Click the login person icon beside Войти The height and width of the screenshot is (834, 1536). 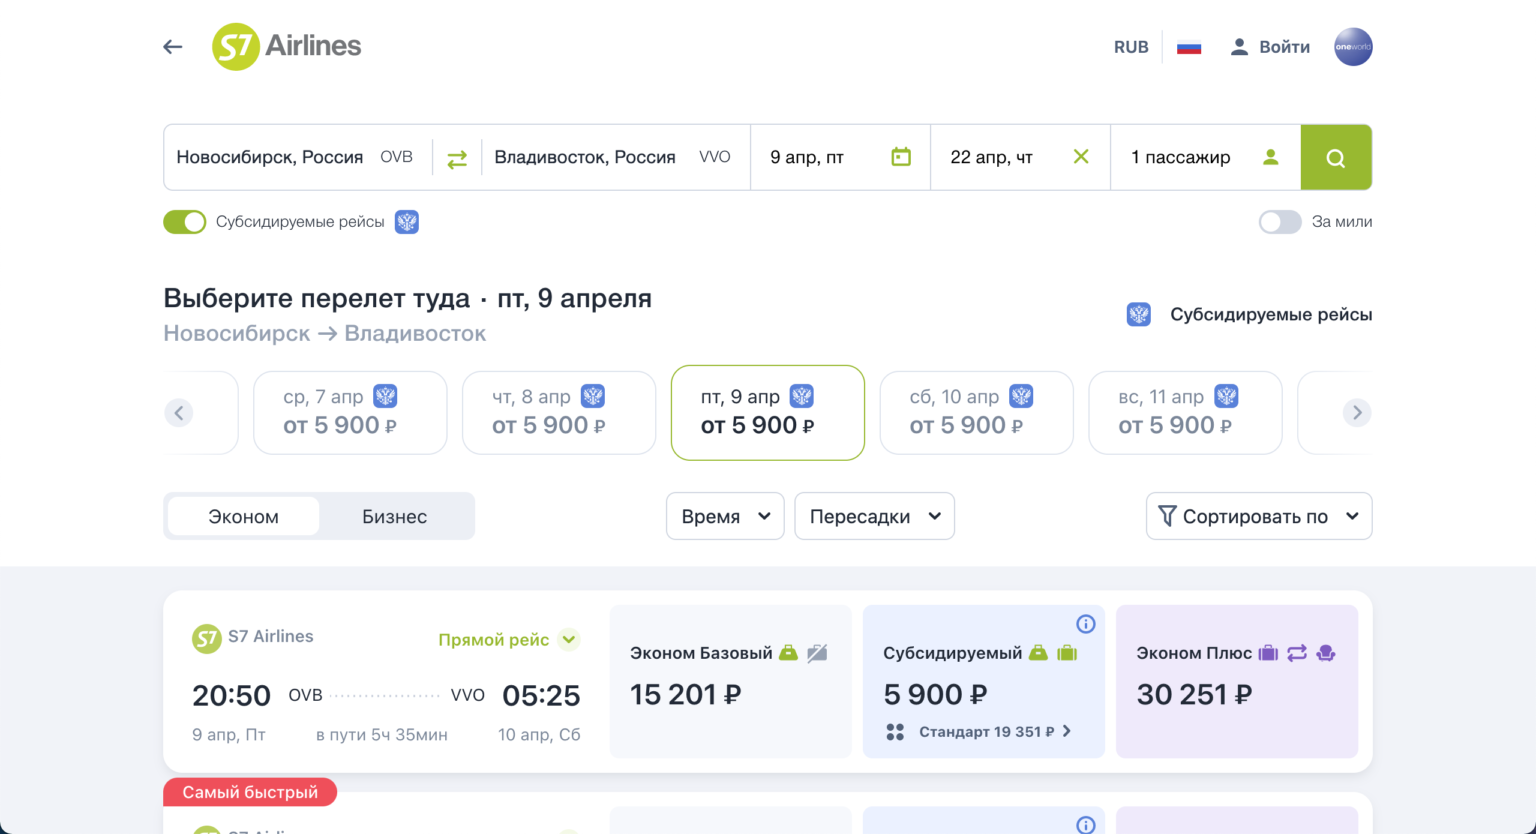1239,47
